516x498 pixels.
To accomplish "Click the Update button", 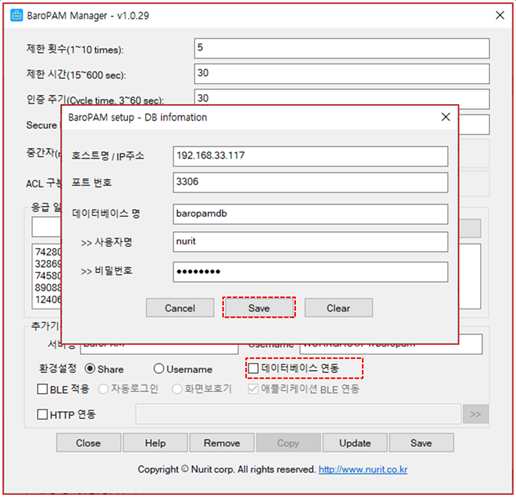I will (x=355, y=443).
